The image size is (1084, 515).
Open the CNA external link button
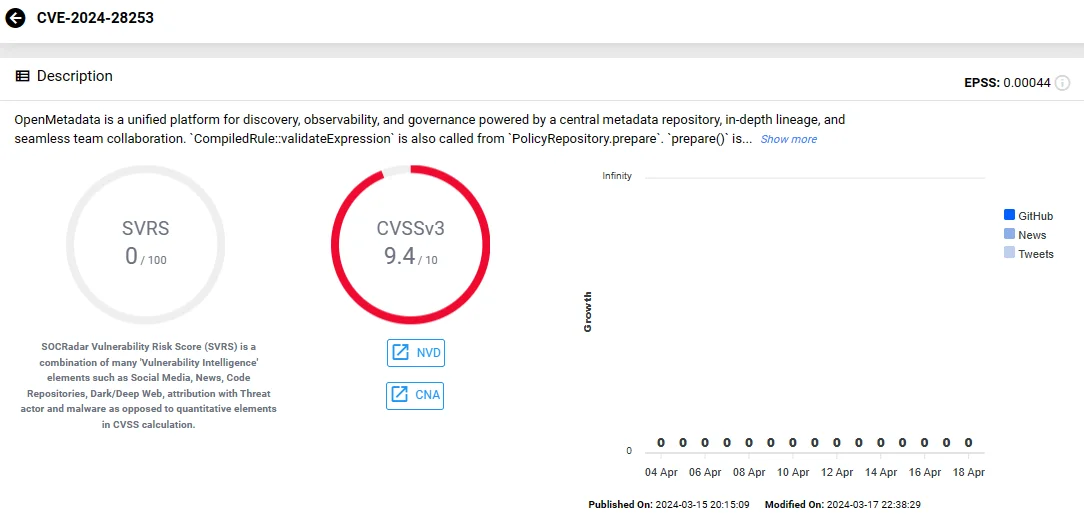(x=415, y=395)
